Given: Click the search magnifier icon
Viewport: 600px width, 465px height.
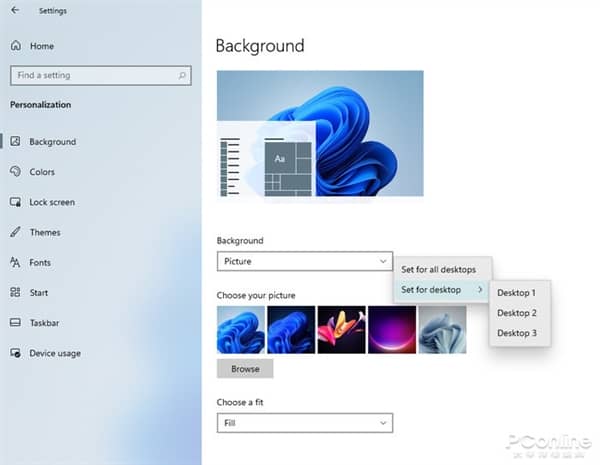Looking at the screenshot, I should pos(182,75).
